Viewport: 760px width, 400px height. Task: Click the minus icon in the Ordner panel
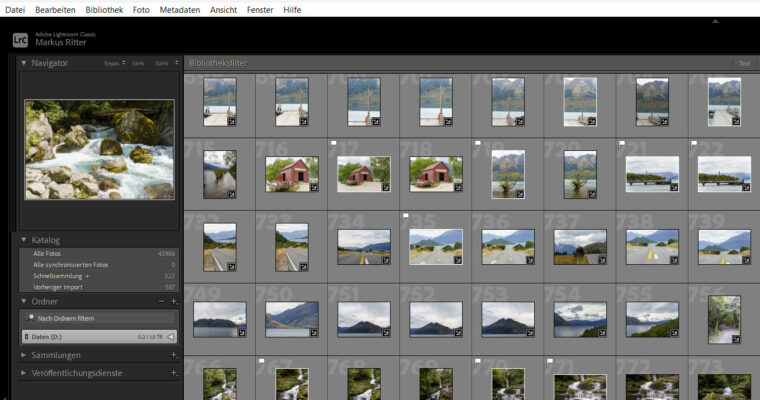pyautogui.click(x=161, y=301)
